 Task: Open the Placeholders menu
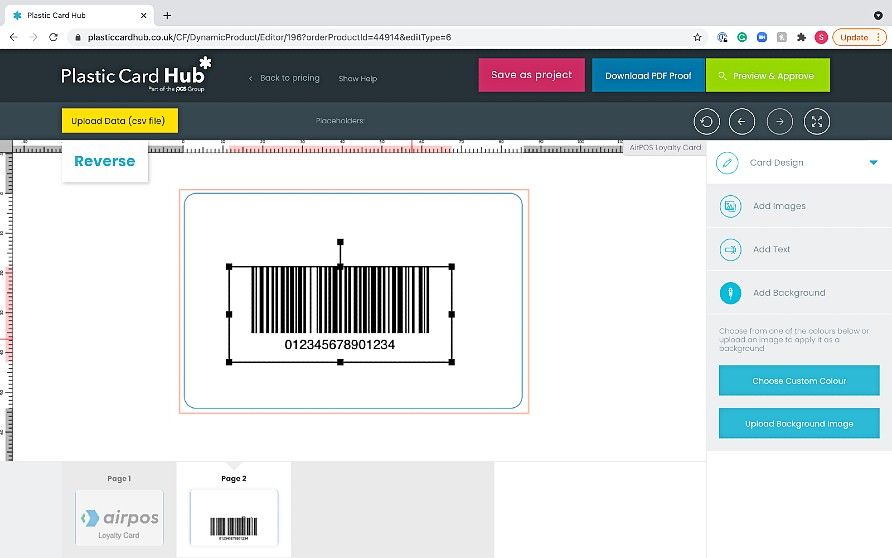[340, 121]
